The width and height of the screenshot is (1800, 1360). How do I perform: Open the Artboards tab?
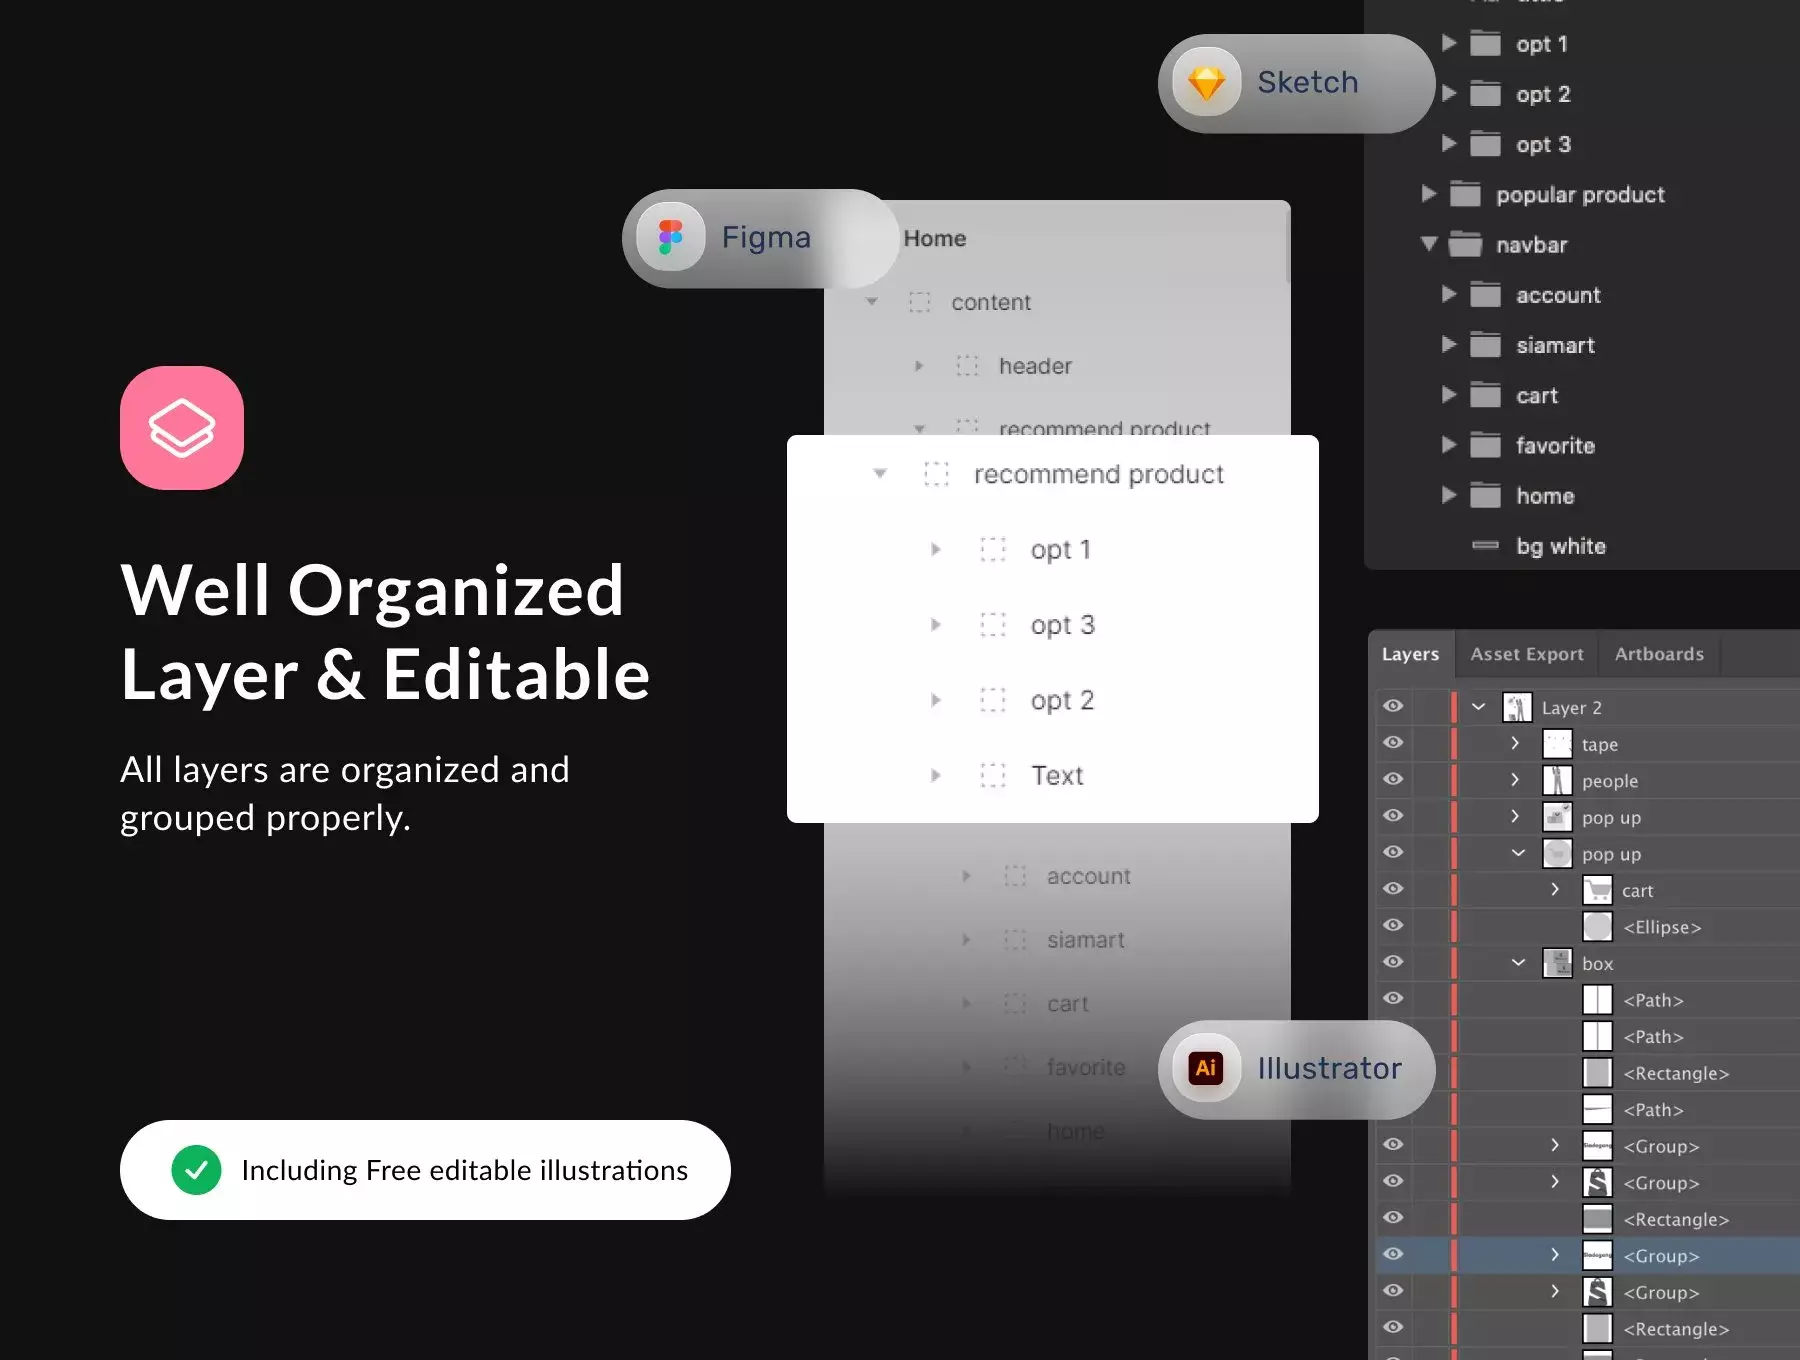1659,654
